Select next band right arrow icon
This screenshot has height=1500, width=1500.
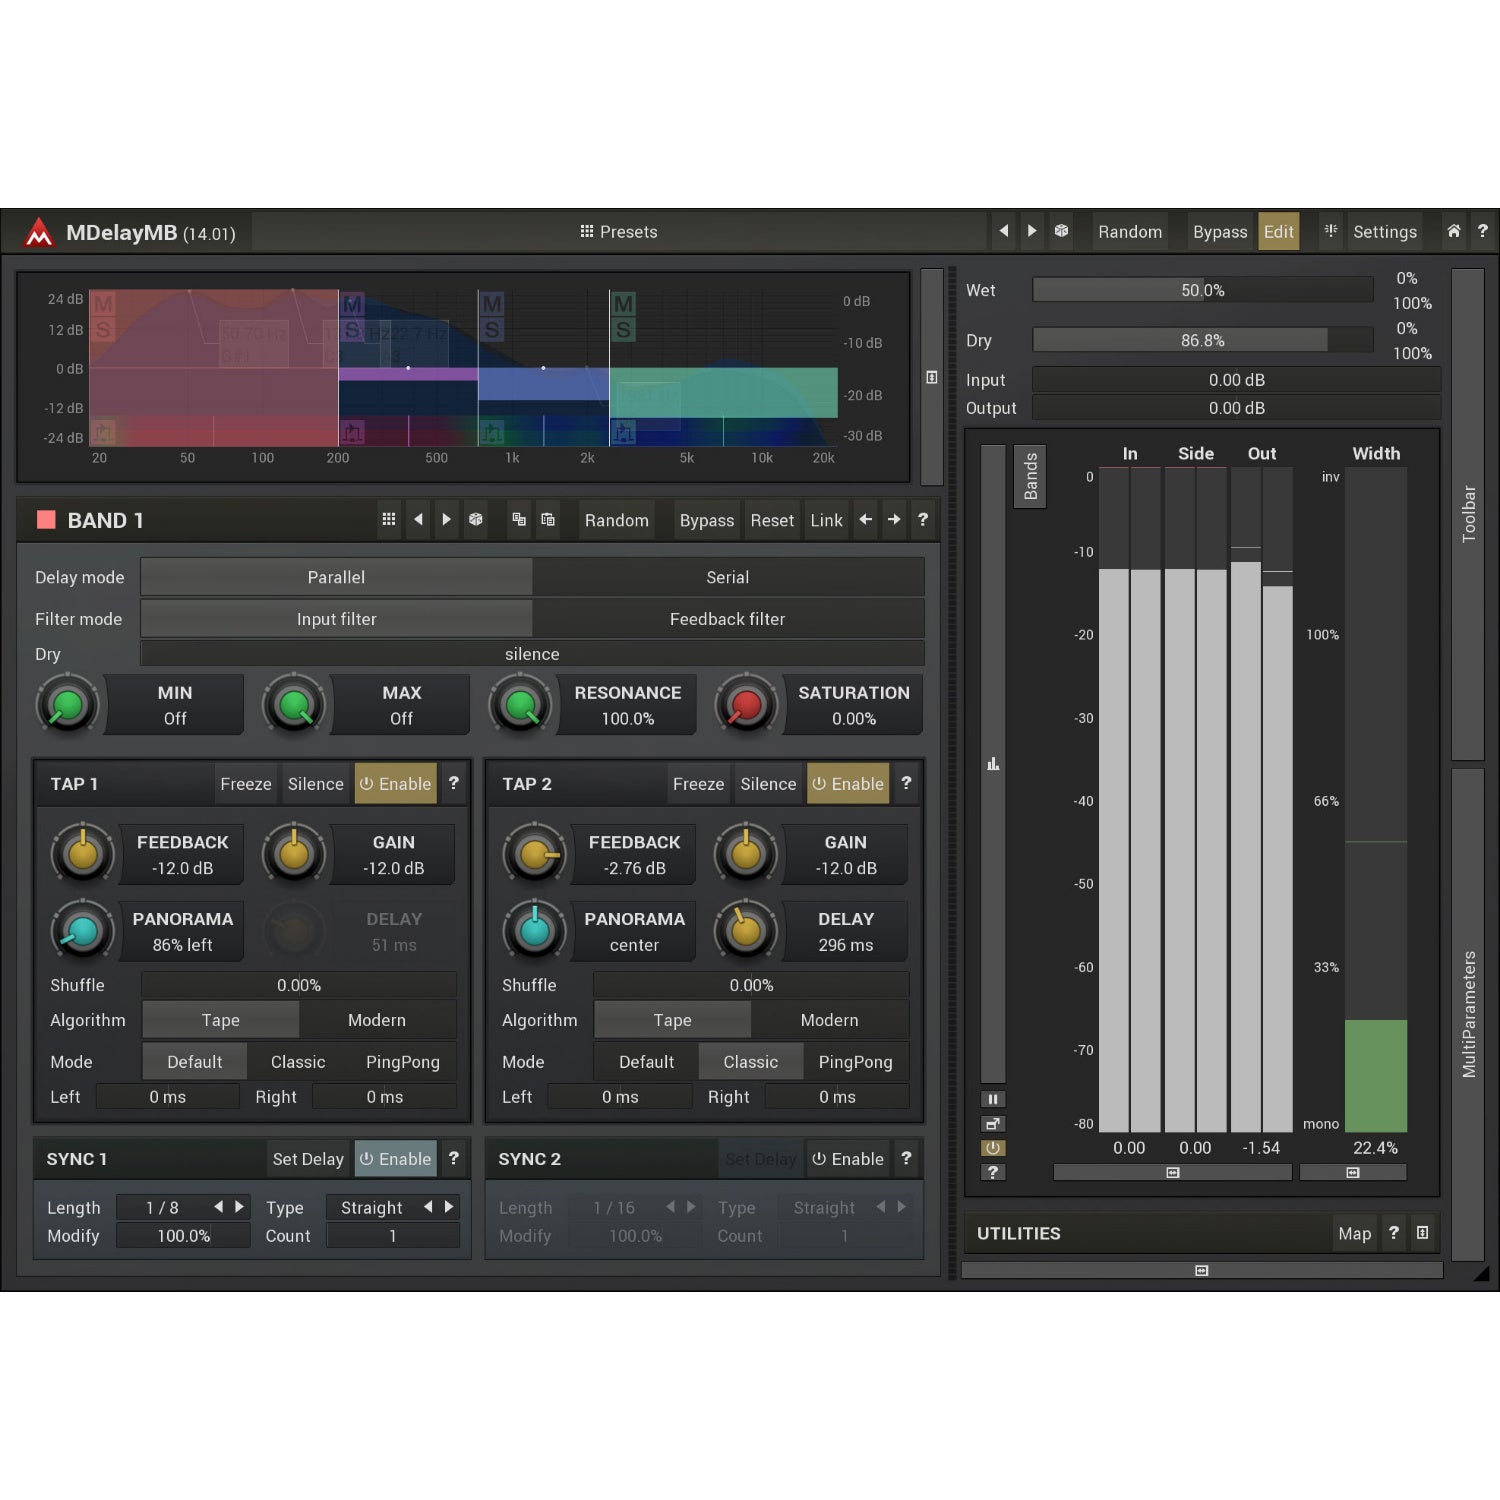(x=894, y=519)
